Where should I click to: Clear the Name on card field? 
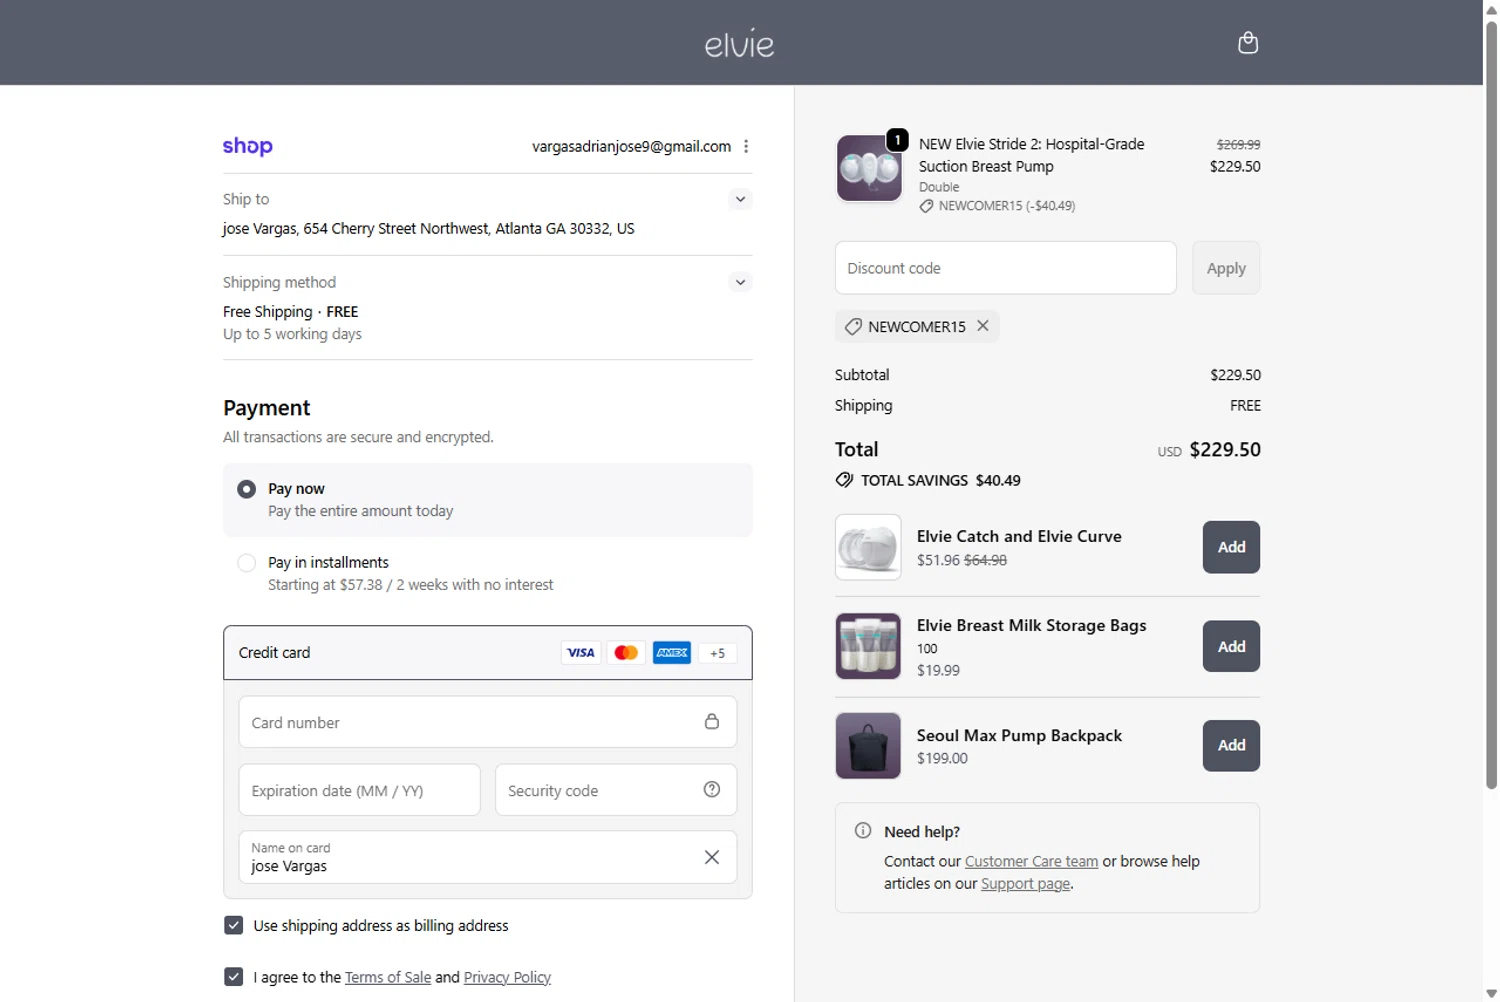(712, 857)
